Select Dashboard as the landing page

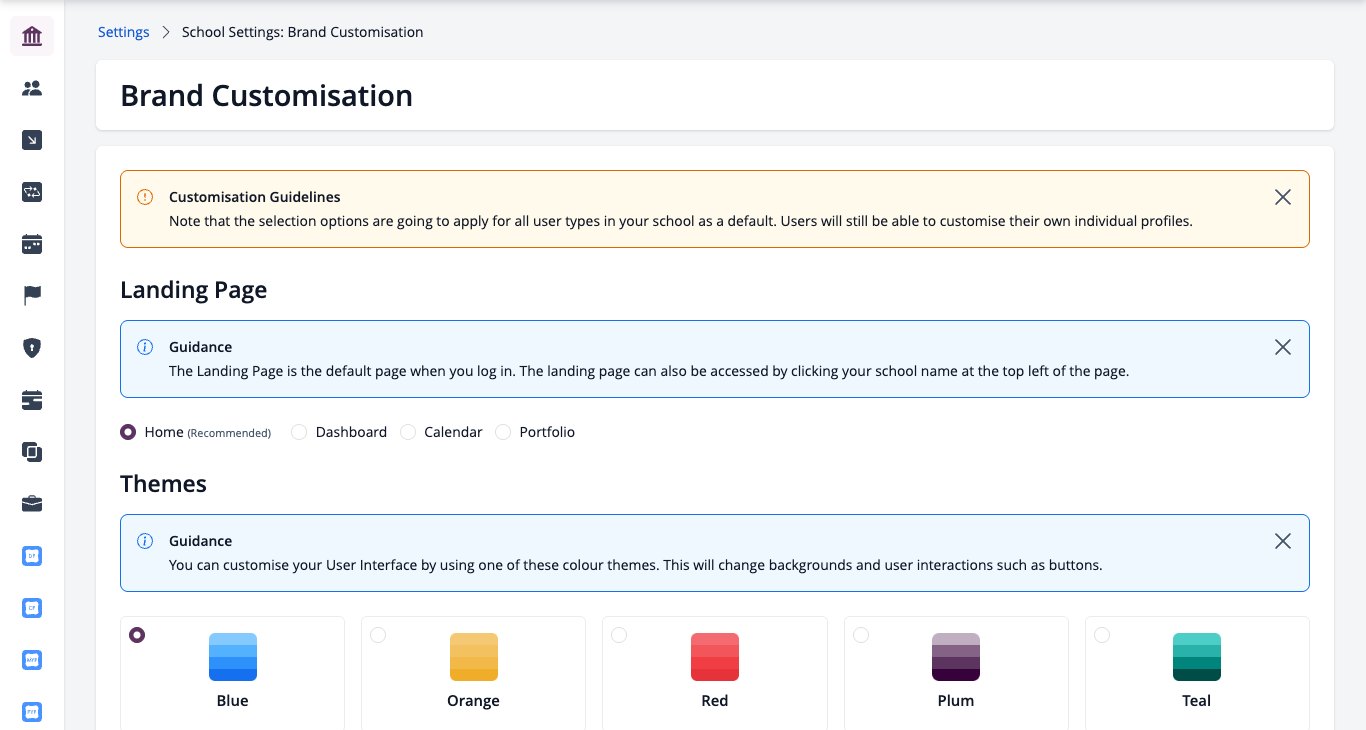coord(299,432)
